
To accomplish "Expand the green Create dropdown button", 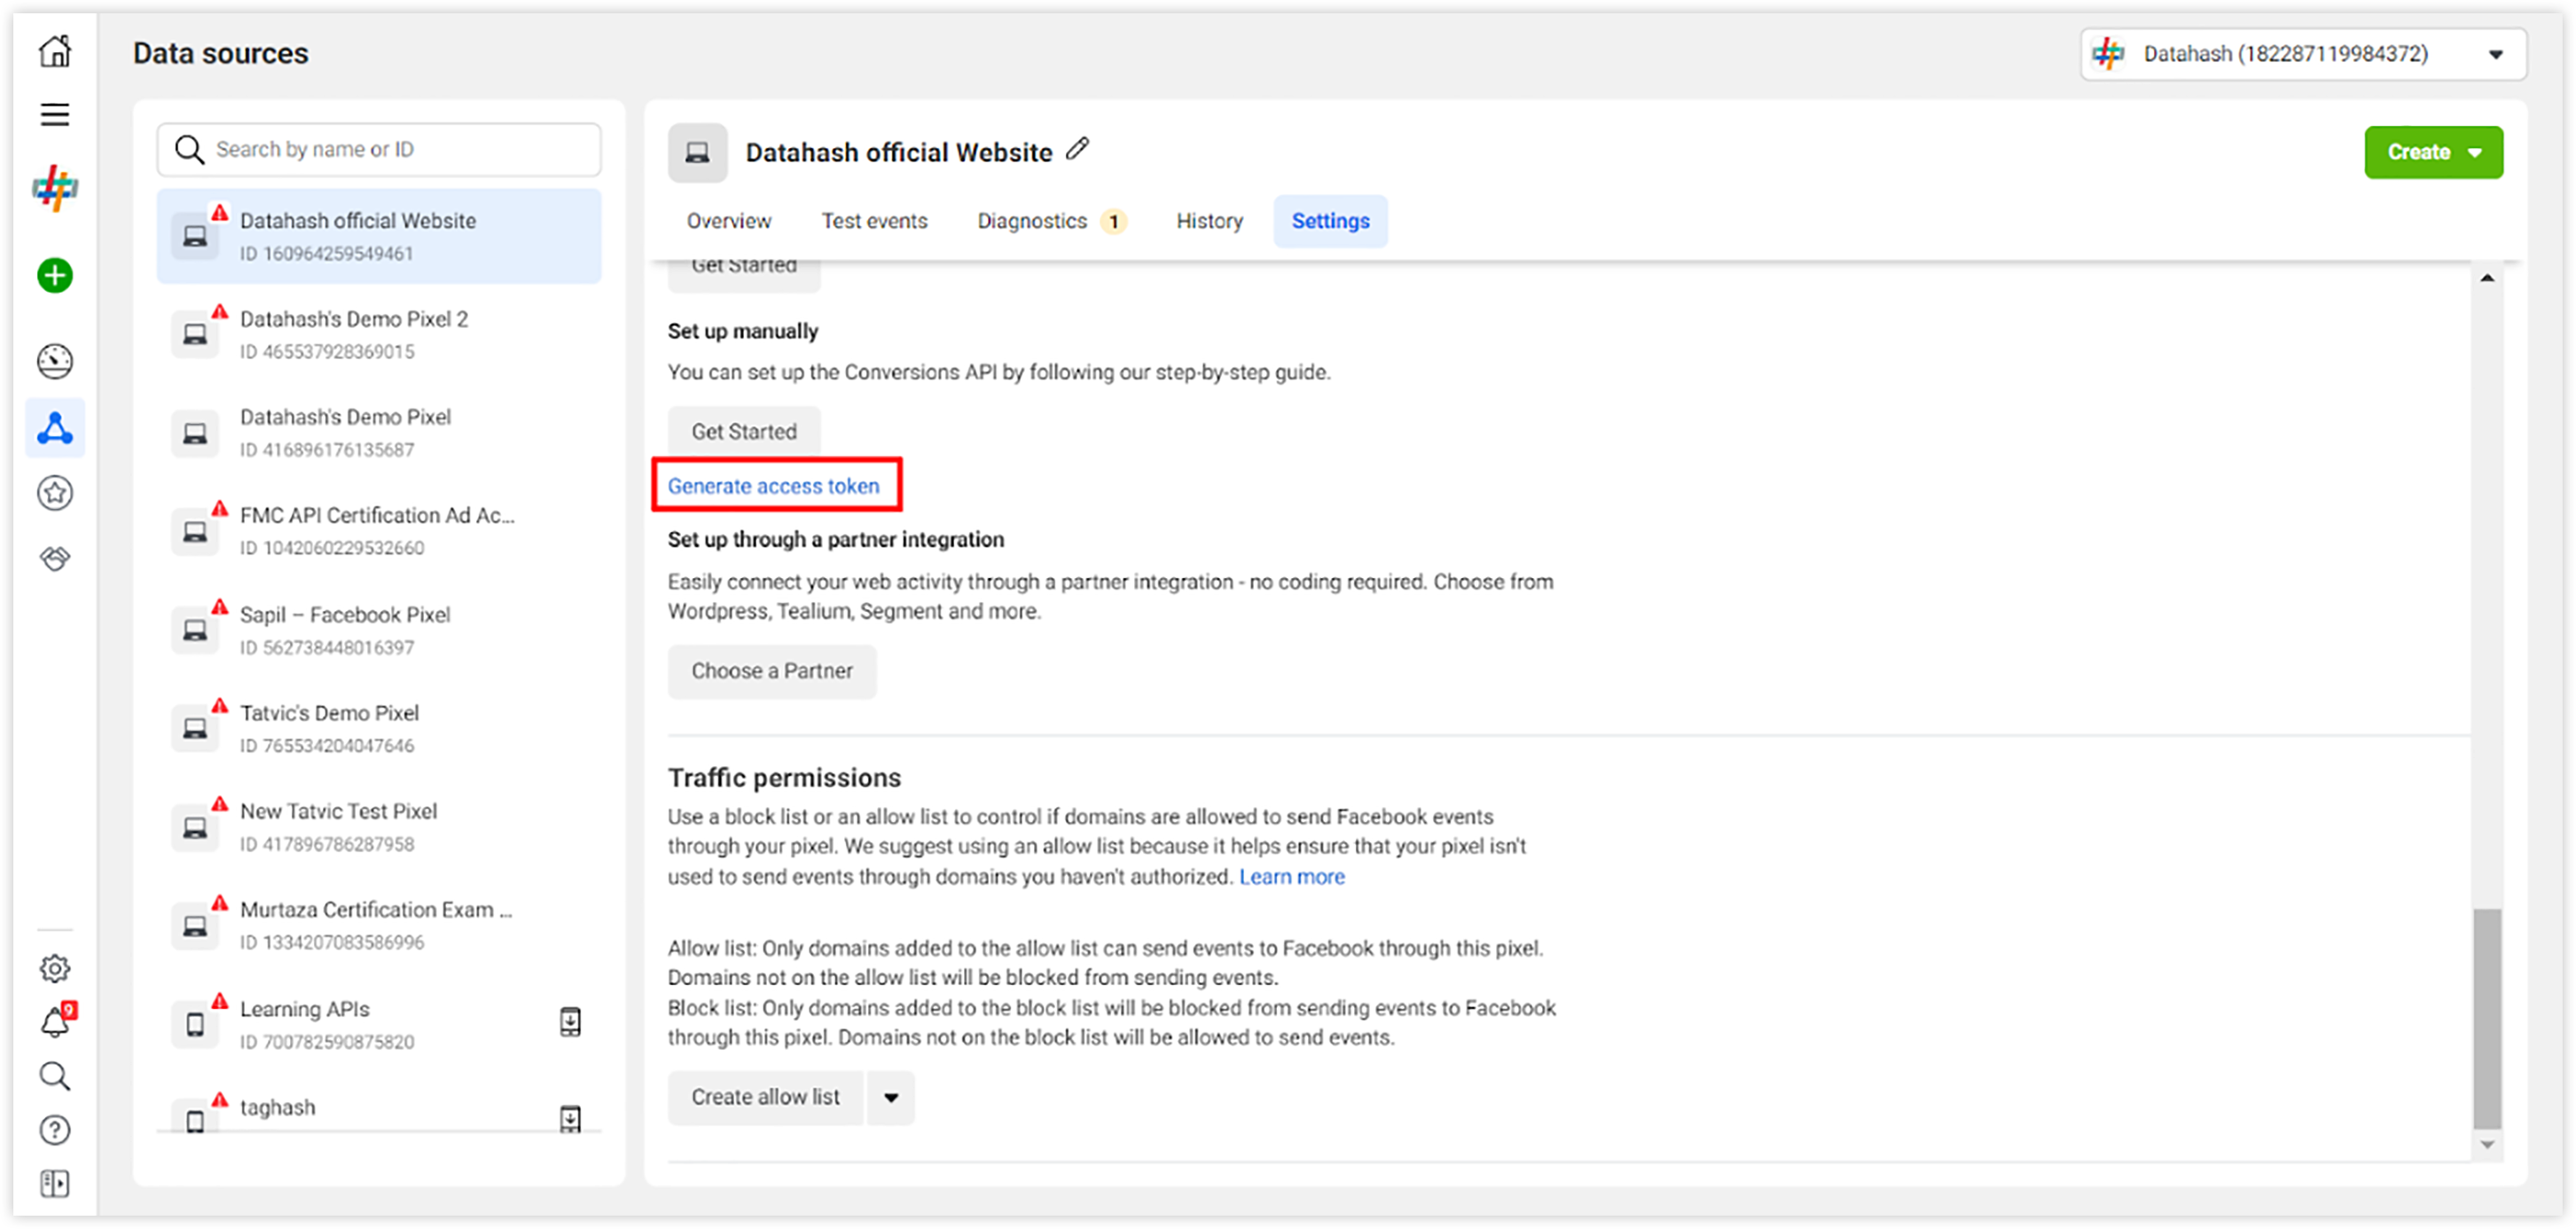I will [2433, 152].
